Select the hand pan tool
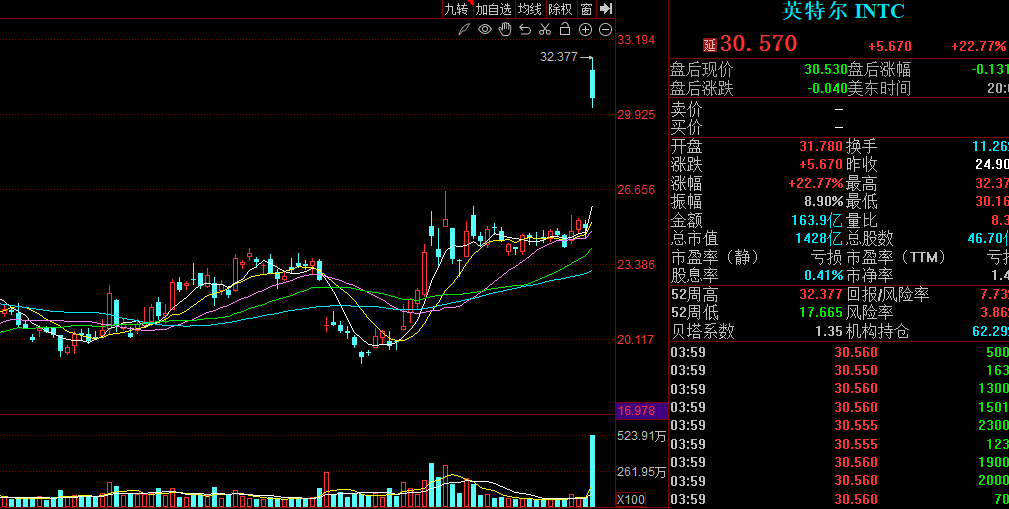This screenshot has height=509, width=1009. (x=505, y=29)
